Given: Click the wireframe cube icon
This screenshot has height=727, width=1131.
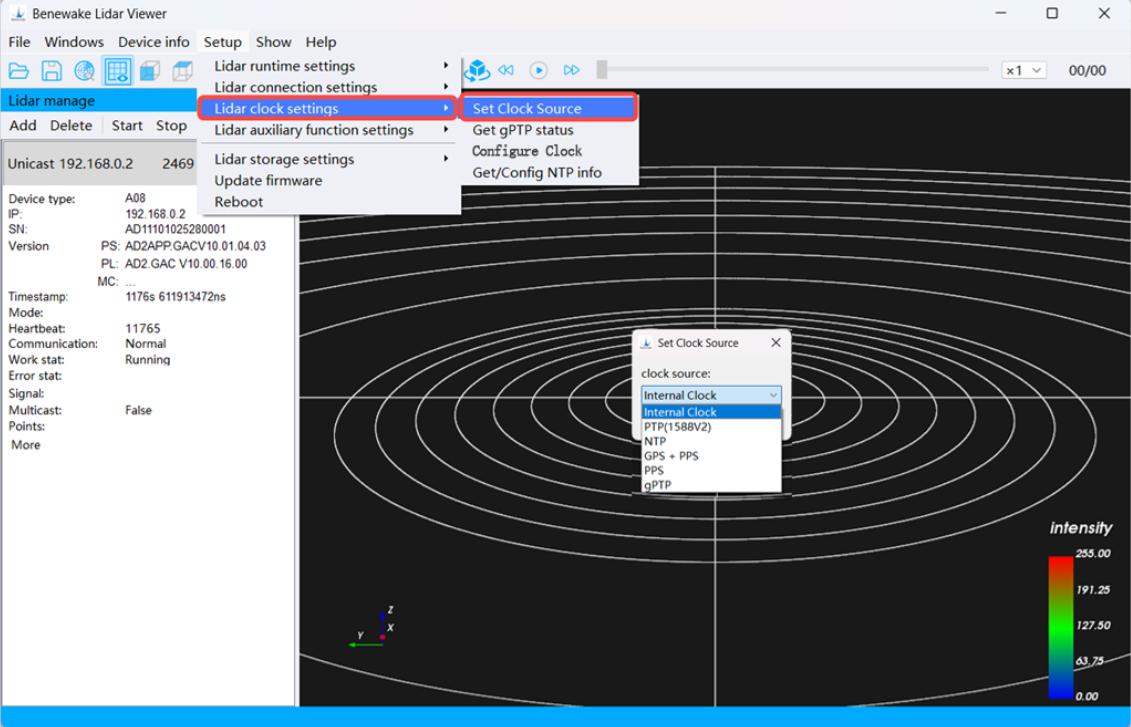Looking at the screenshot, I should tap(182, 71).
